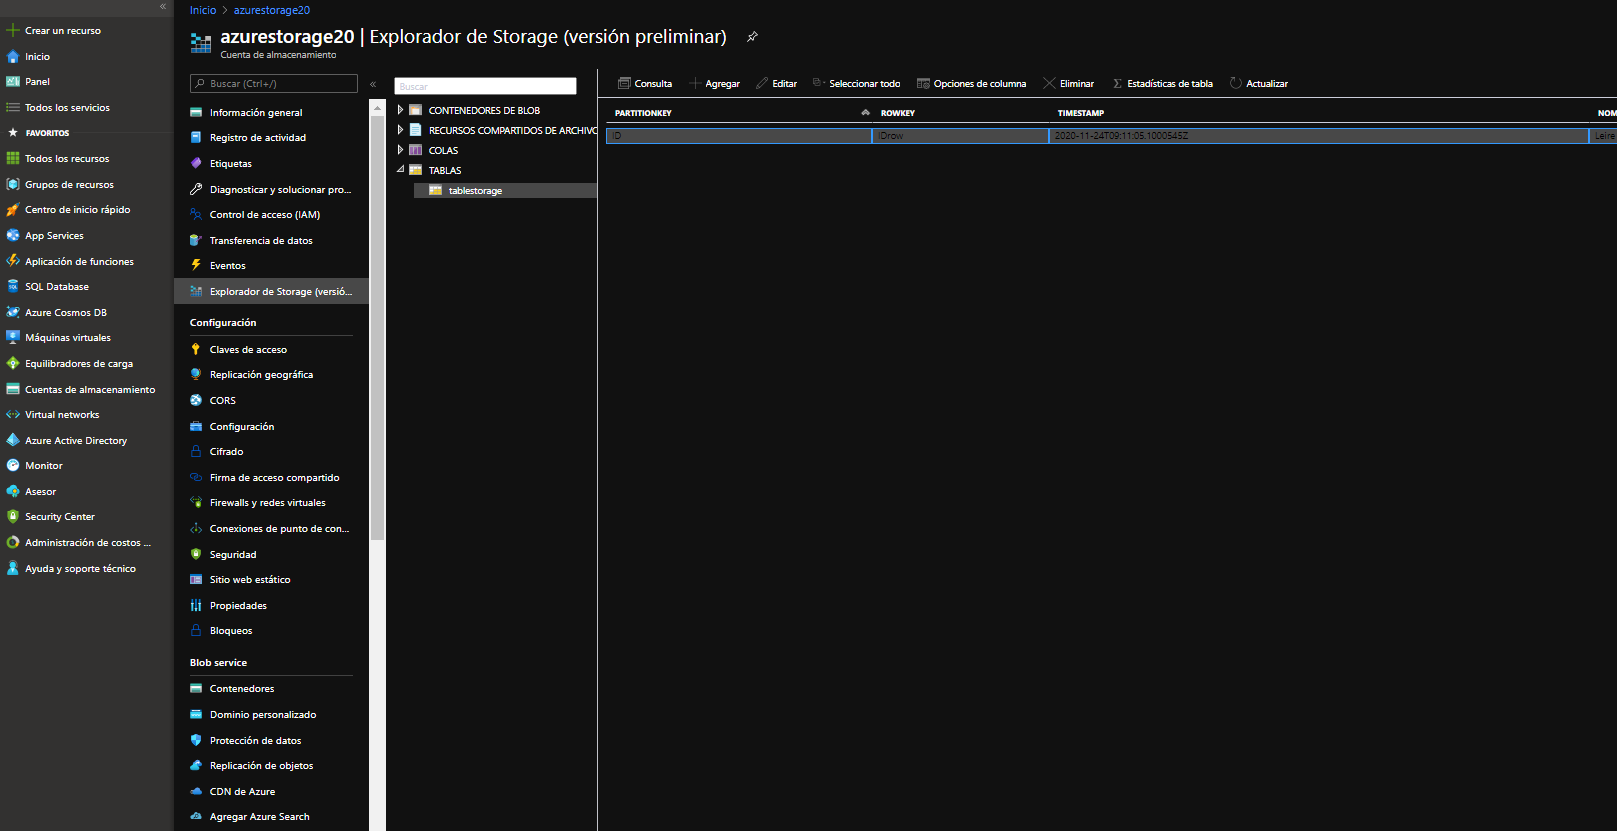Click the Crear un recurso plus icon

coord(13,31)
